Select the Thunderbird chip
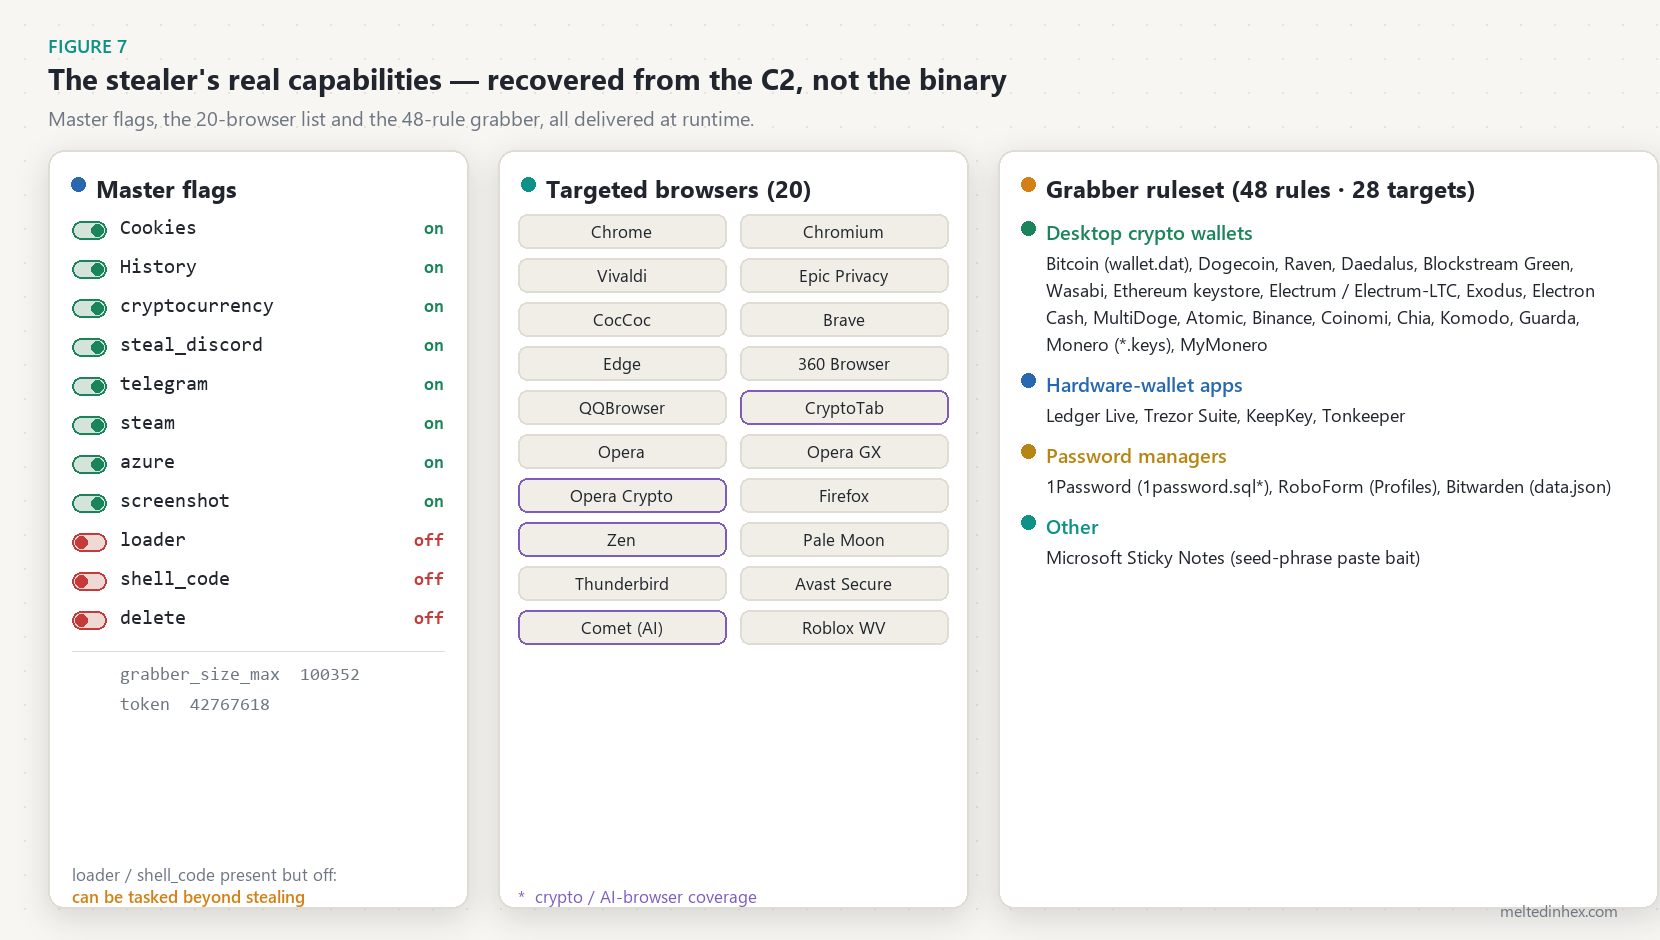Image resolution: width=1660 pixels, height=940 pixels. 622,584
